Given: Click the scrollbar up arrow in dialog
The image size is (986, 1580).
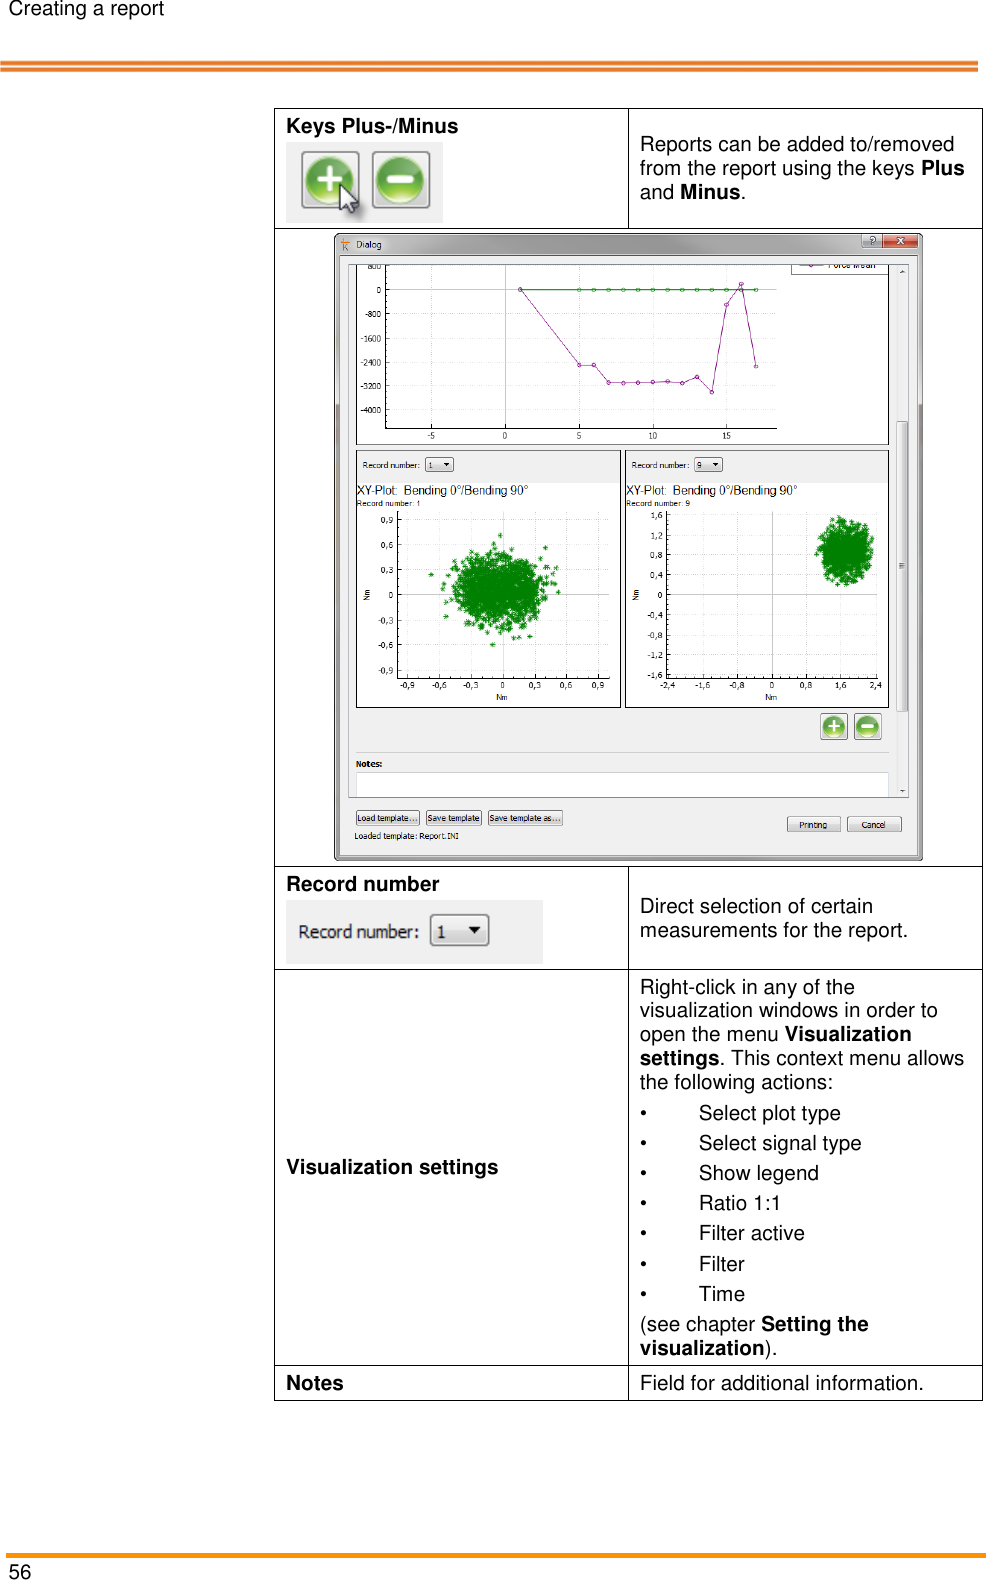Looking at the screenshot, I should pyautogui.click(x=902, y=271).
